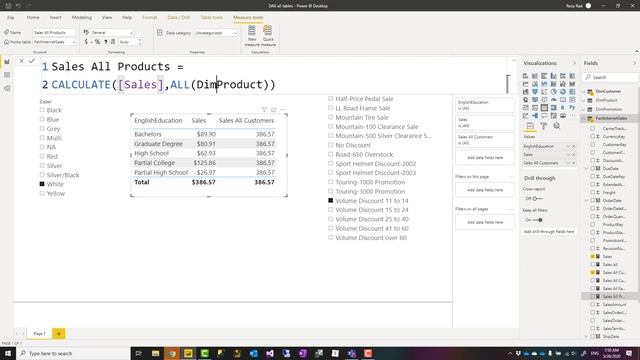Image resolution: width=640 pixels, height=360 pixels.
Task: Open more options ellipsis on table visual
Action: click(x=283, y=109)
